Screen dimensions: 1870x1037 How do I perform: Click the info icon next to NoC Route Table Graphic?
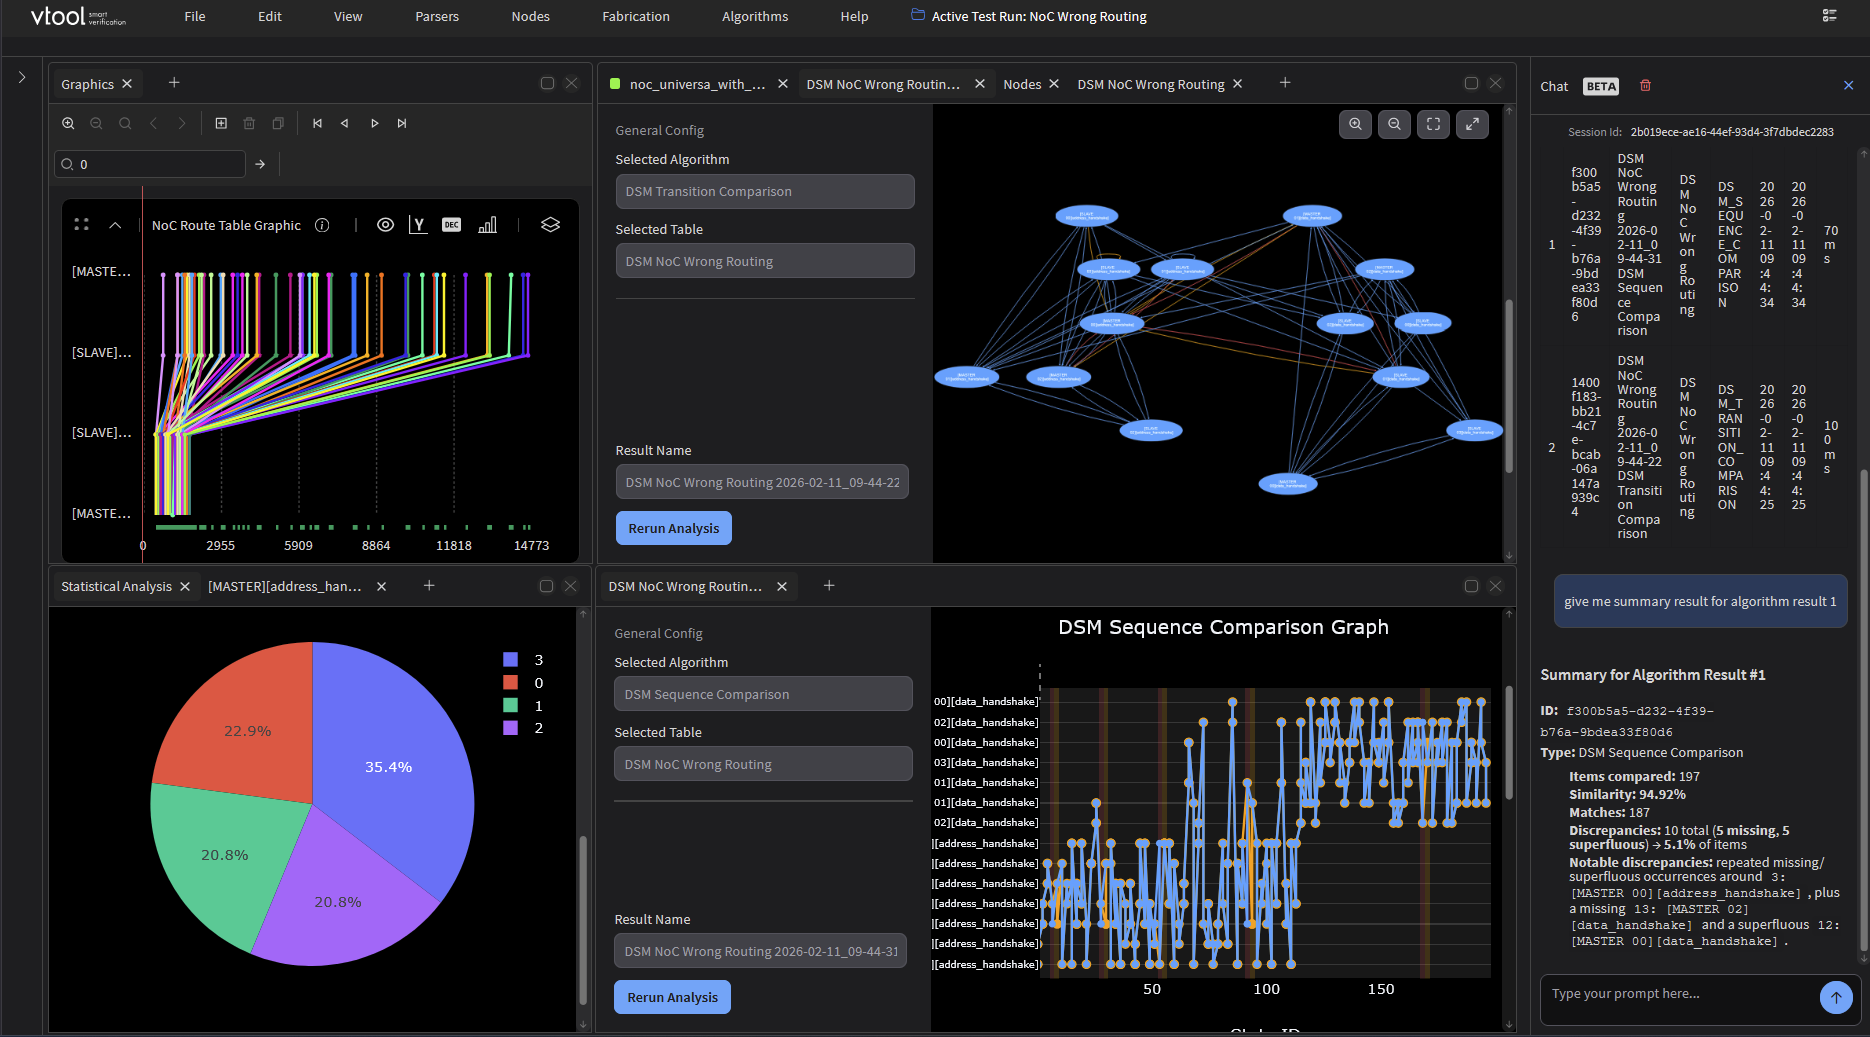tap(321, 225)
